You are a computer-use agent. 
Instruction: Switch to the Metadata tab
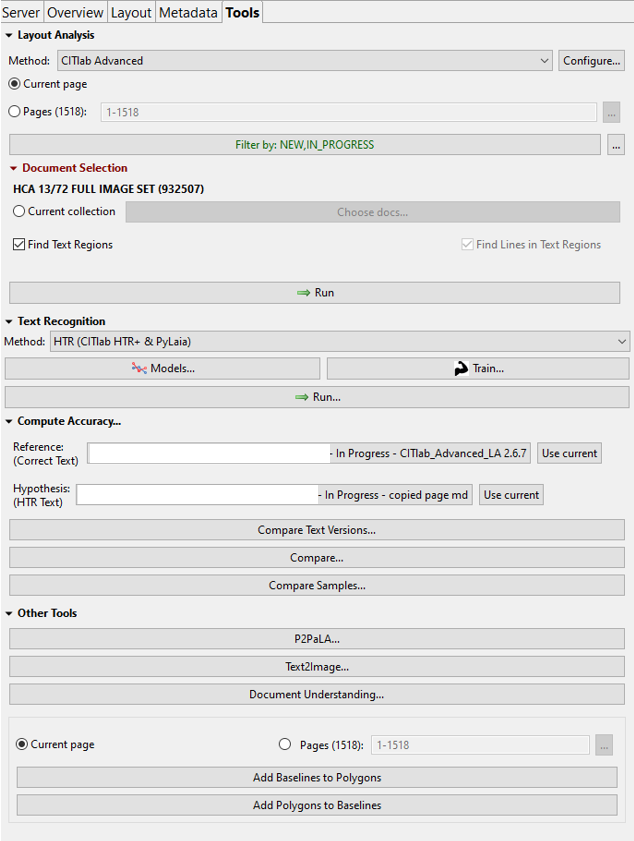click(x=188, y=12)
